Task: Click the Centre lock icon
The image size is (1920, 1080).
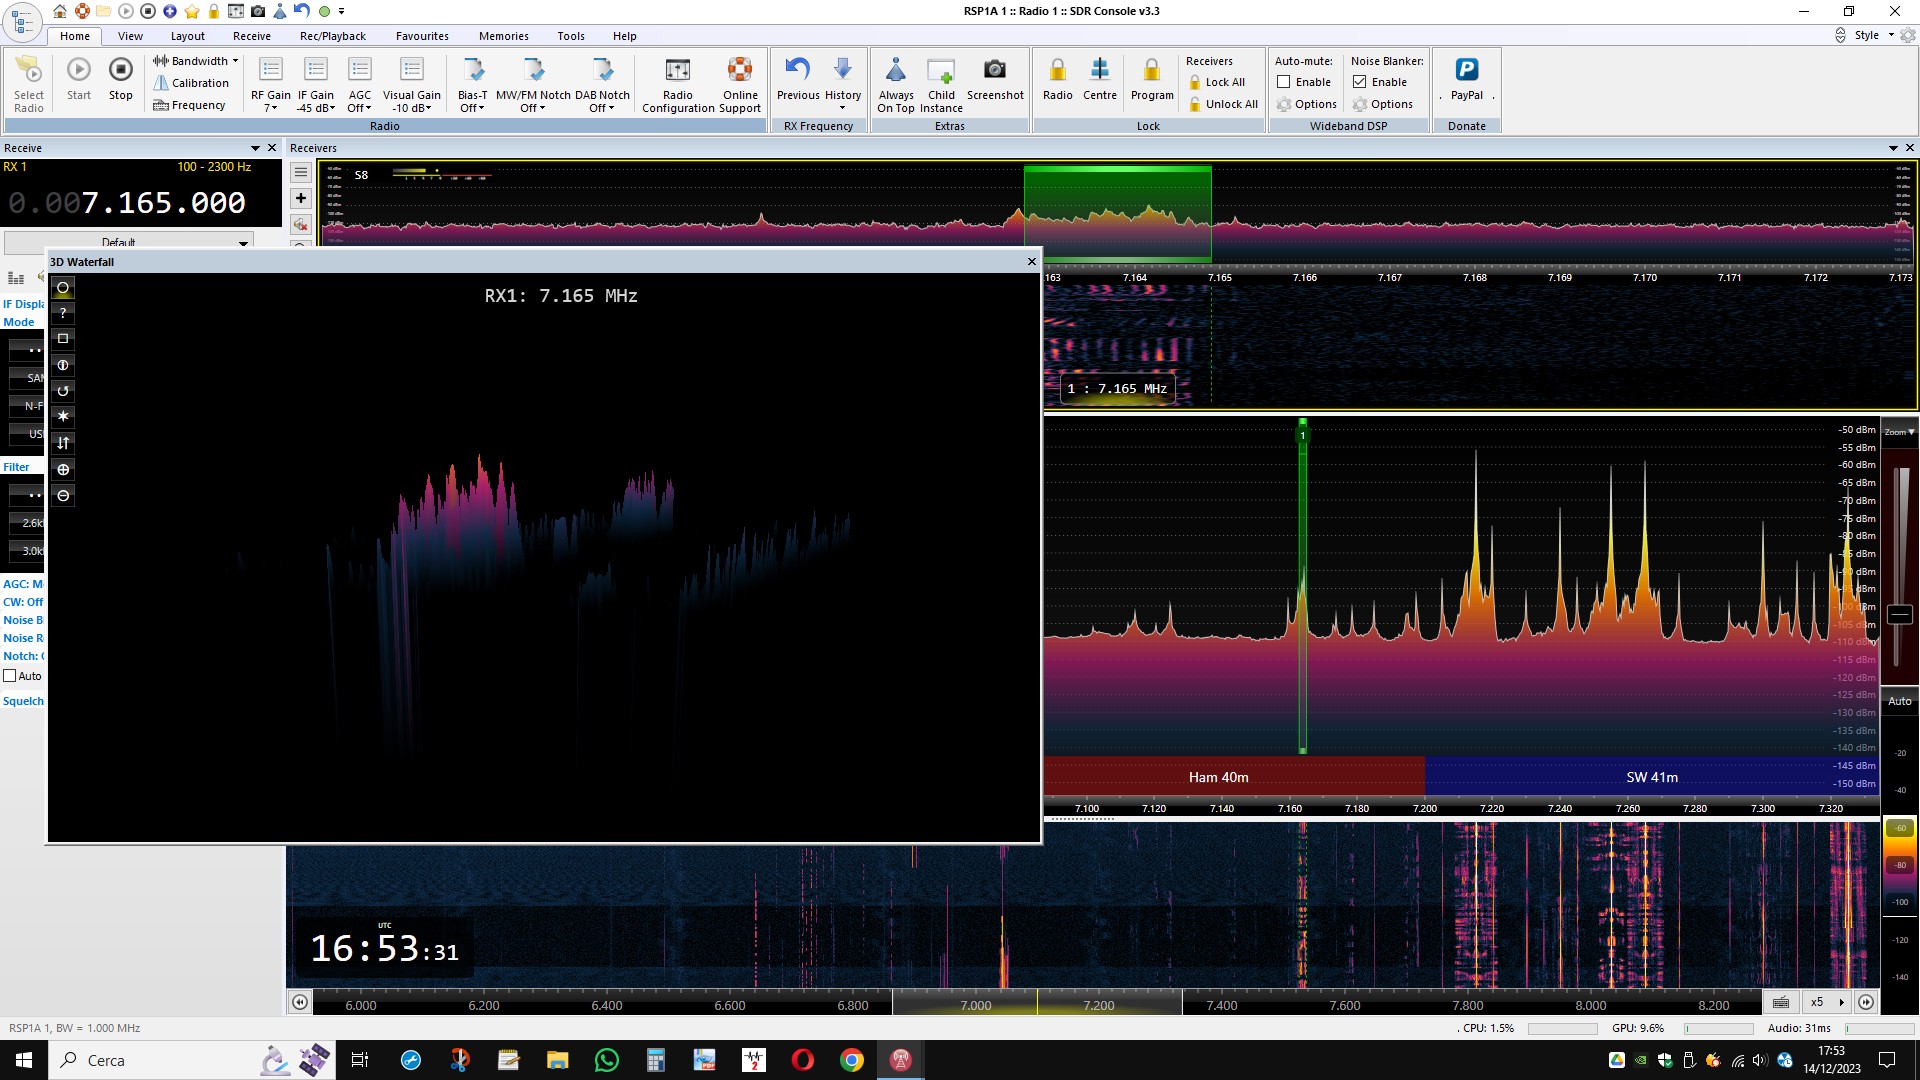Action: pyautogui.click(x=1099, y=70)
